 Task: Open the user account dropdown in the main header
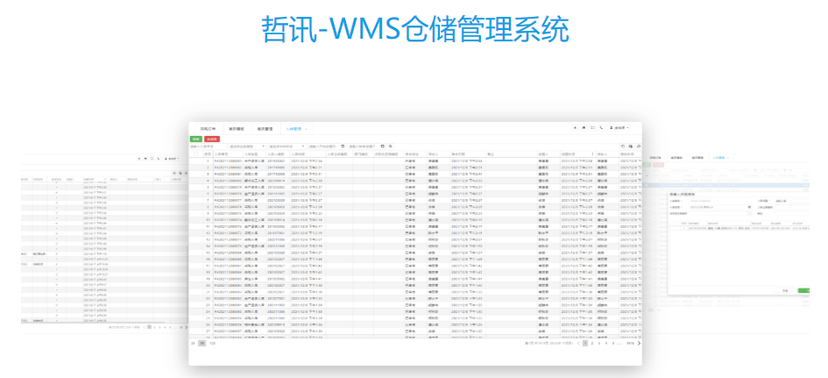(x=619, y=127)
